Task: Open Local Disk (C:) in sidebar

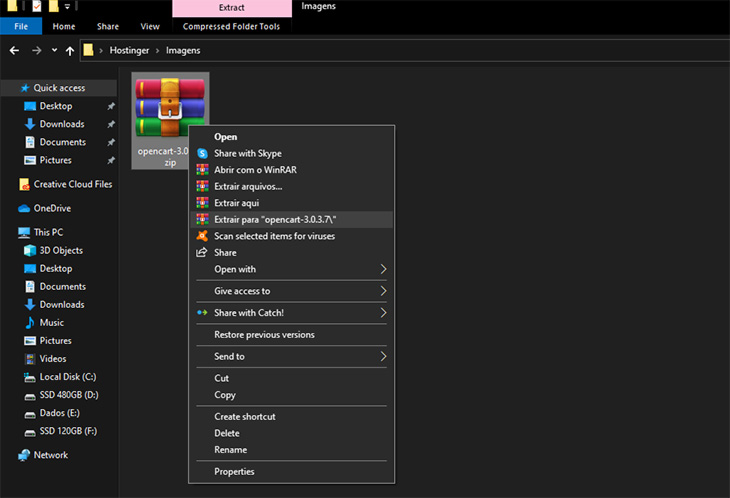Action: pos(68,377)
